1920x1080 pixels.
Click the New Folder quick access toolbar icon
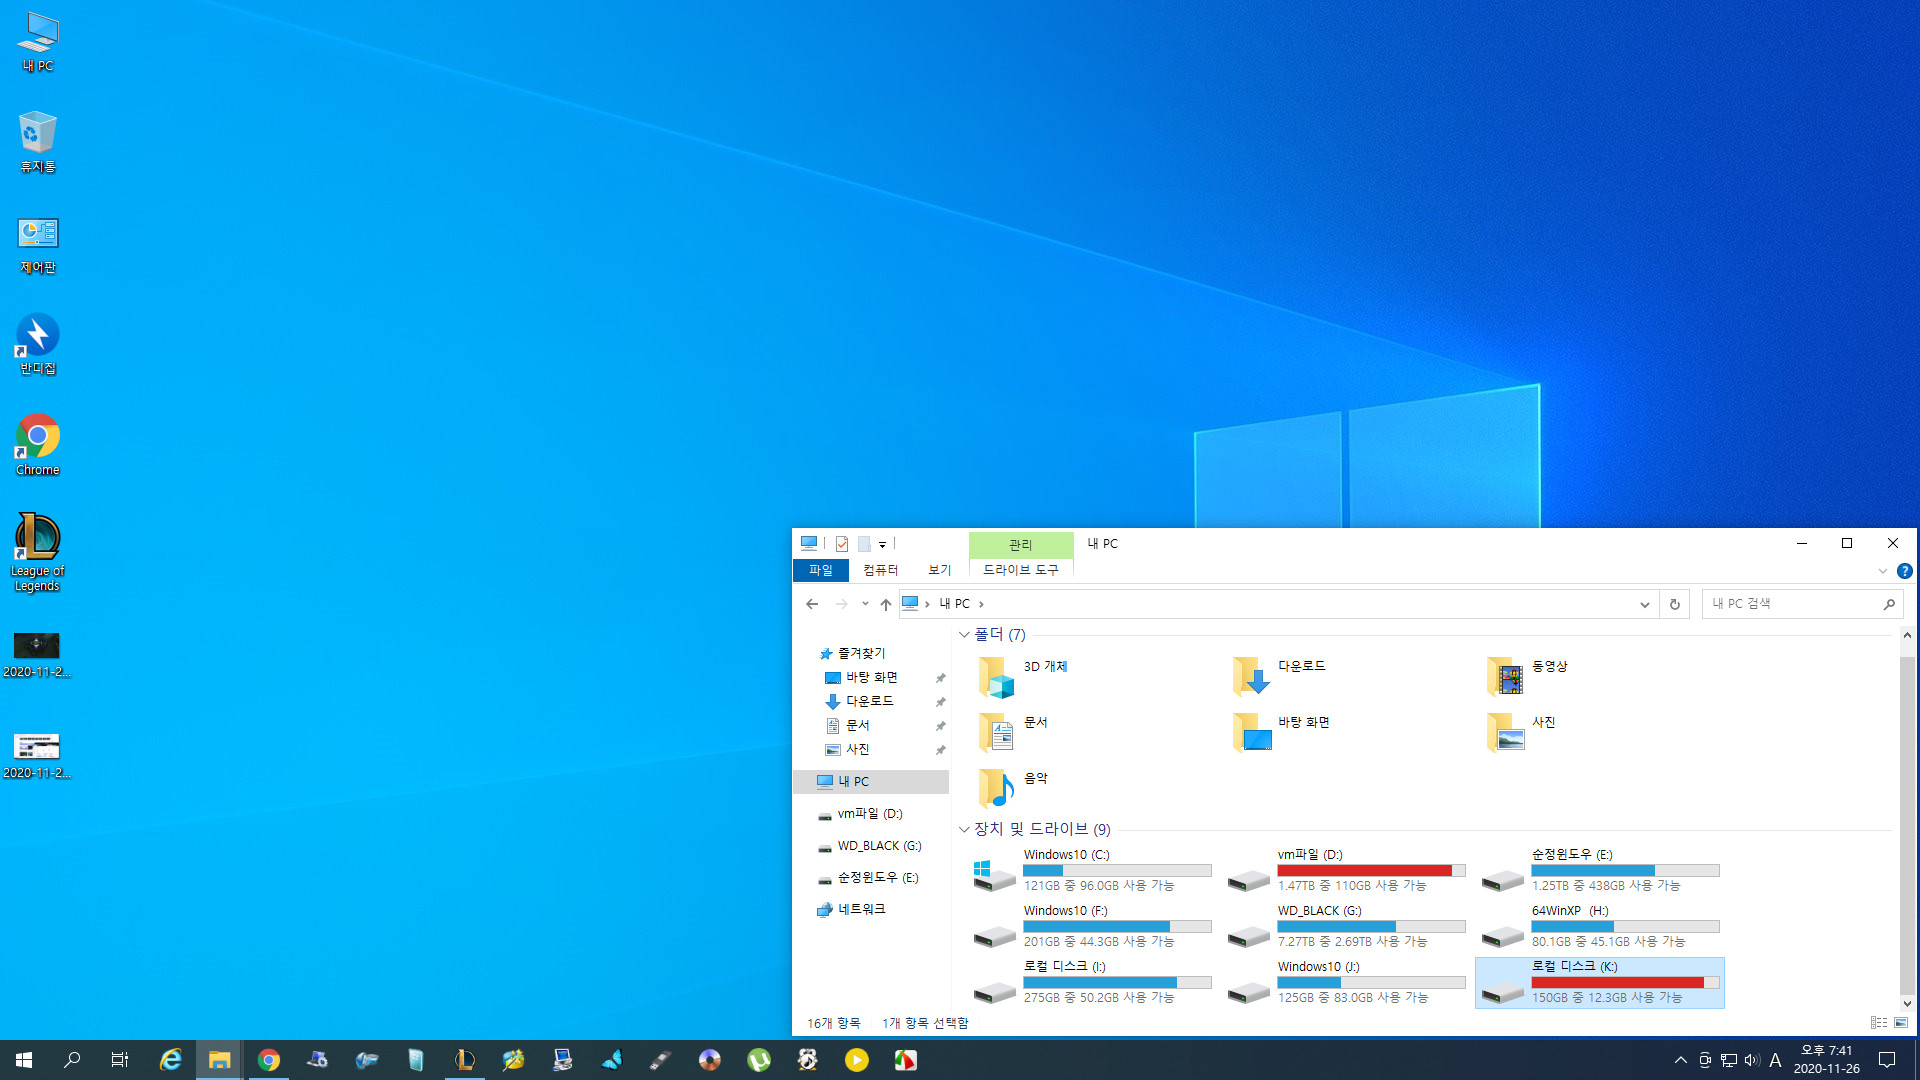point(864,544)
